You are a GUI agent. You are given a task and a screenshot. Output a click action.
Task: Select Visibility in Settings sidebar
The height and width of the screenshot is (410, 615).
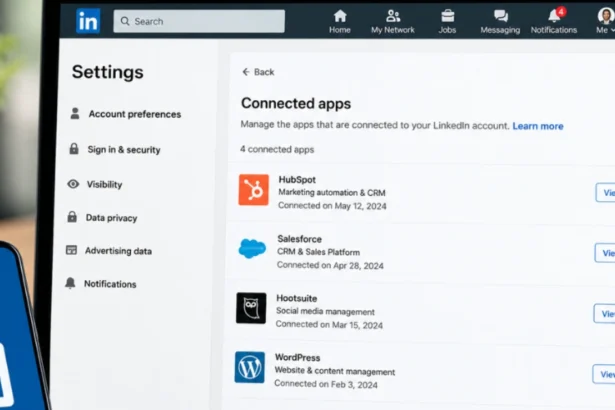pos(95,184)
